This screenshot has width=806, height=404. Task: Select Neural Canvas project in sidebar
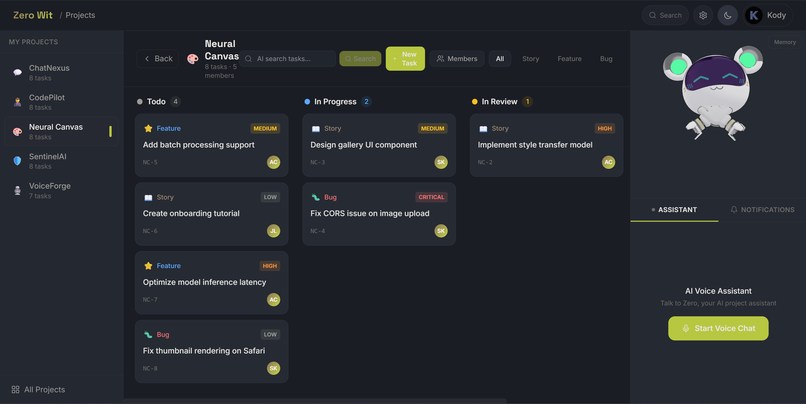(62, 132)
